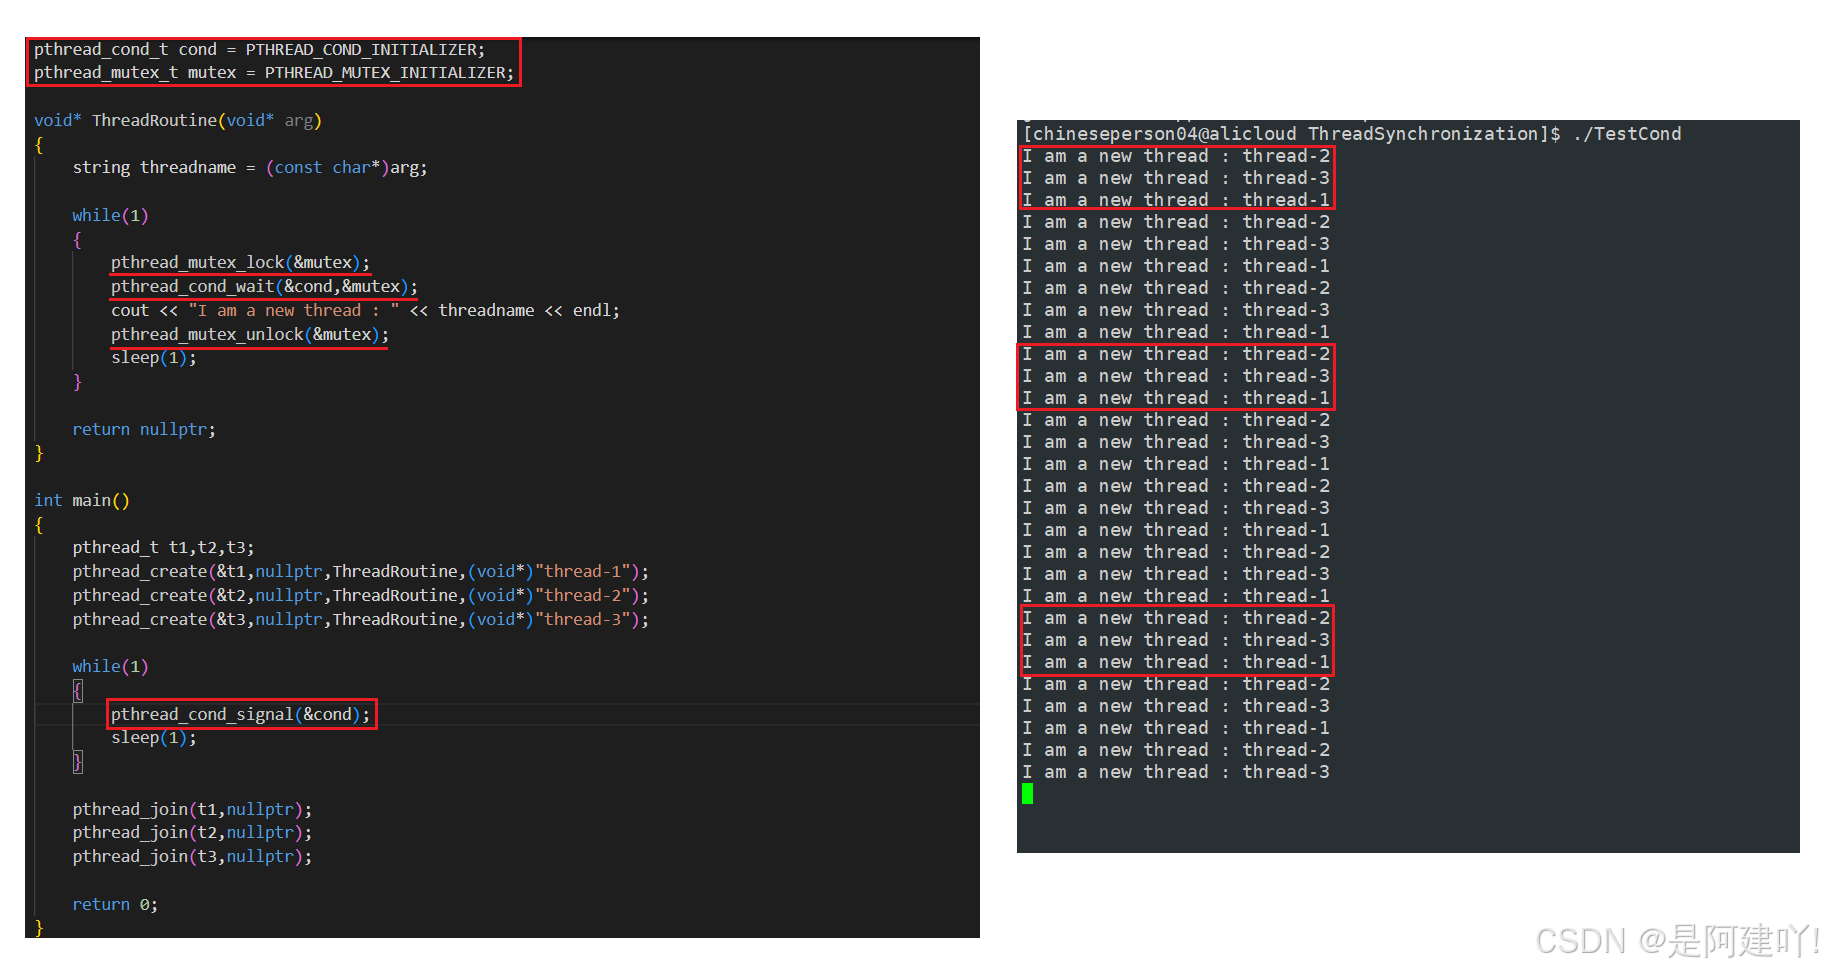The image size is (1825, 973).
Task: Click the pthread_t t1,t2,t3 declaration
Action: coord(163,548)
